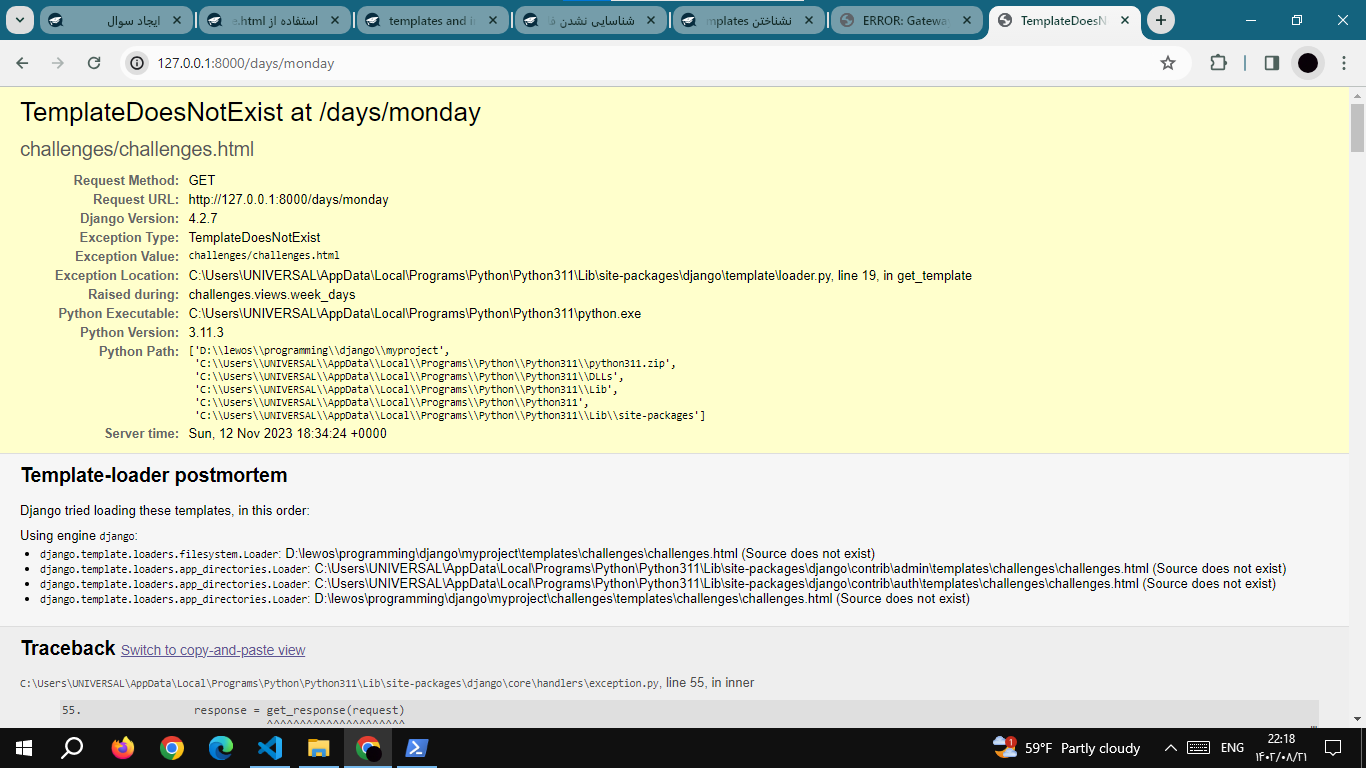Open PowerShell from the taskbar

(417, 748)
